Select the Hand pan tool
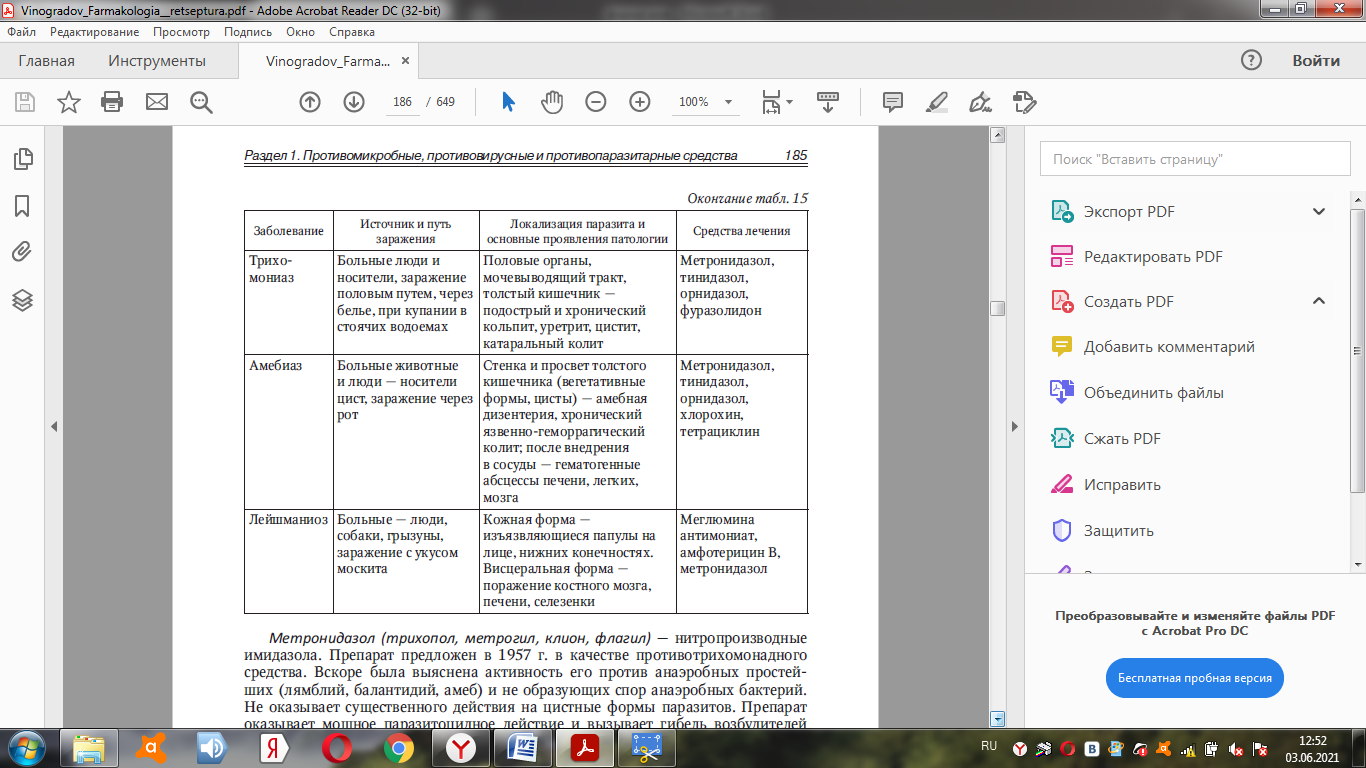 coord(552,102)
